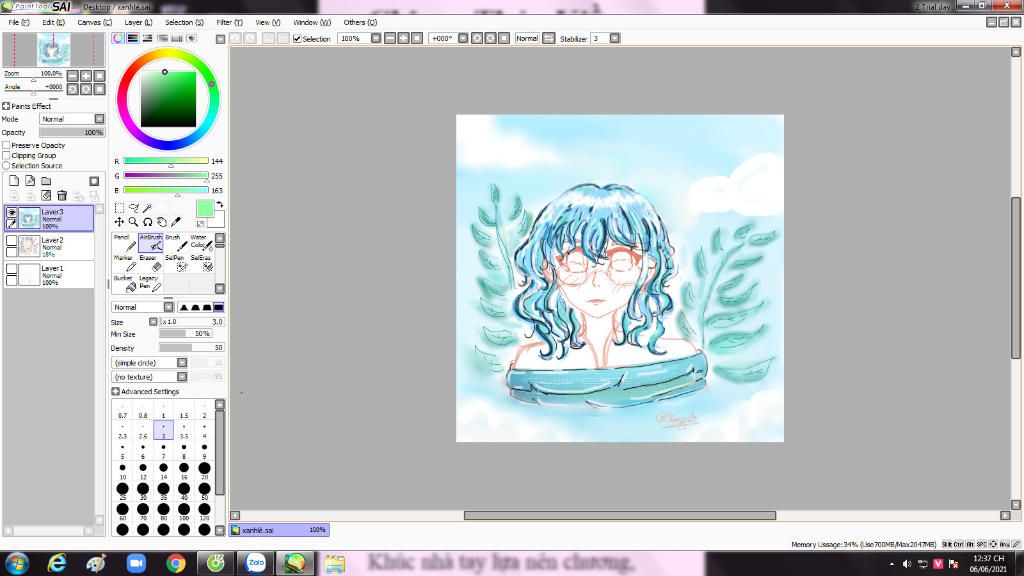The width and height of the screenshot is (1024, 576).
Task: Open the simple circle brush shape dropdown
Action: (150, 362)
